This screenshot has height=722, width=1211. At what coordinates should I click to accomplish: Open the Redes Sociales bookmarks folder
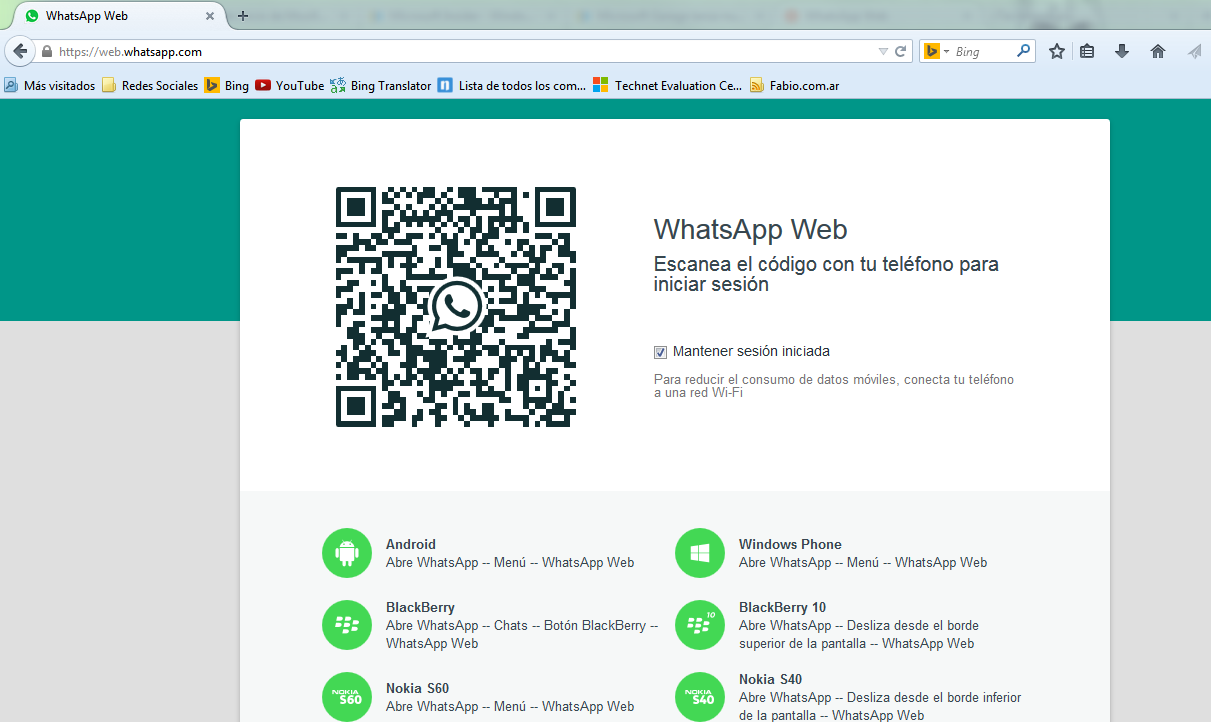[150, 86]
